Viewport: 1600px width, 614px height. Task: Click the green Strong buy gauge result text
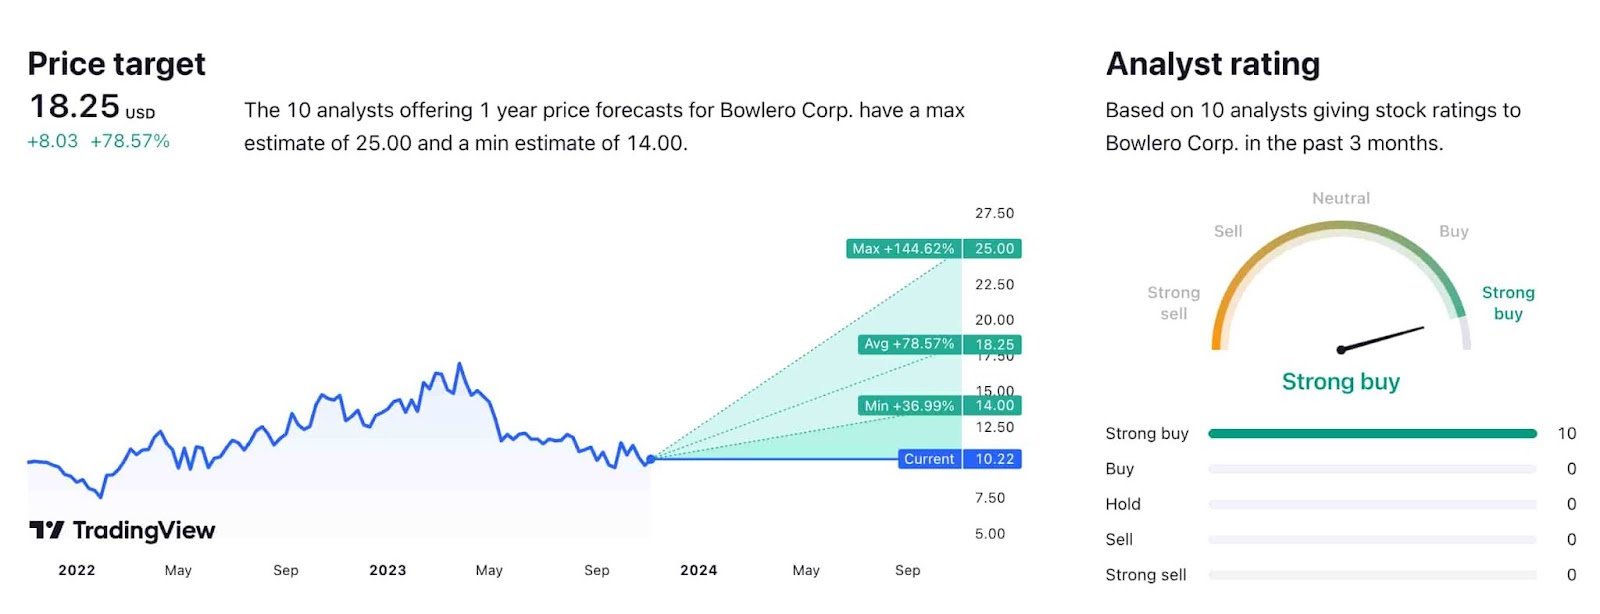pos(1340,382)
